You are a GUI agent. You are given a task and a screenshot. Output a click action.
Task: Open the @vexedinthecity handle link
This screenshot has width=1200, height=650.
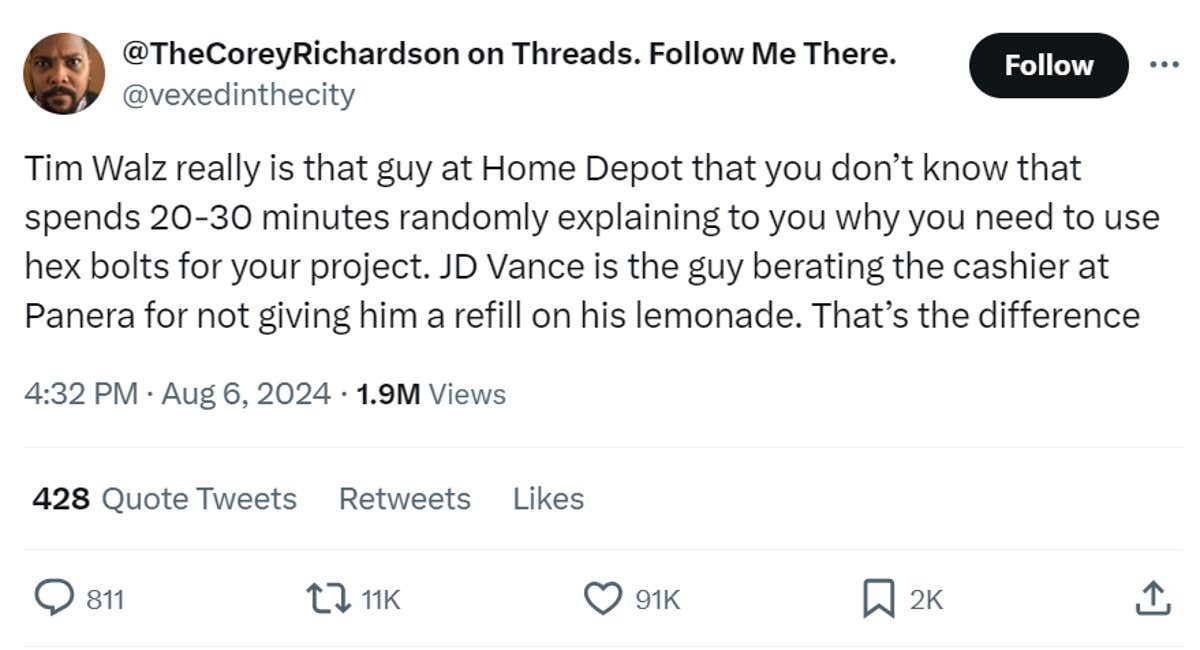click(x=238, y=95)
